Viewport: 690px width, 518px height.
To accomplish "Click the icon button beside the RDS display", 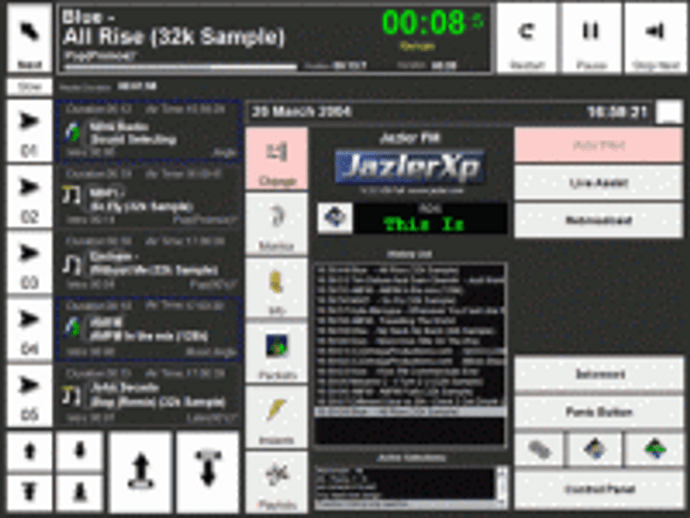I will pyautogui.click(x=335, y=218).
